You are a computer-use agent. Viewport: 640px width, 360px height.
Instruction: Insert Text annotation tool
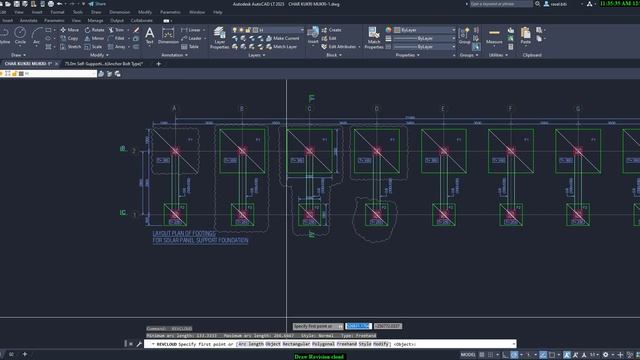coord(149,35)
